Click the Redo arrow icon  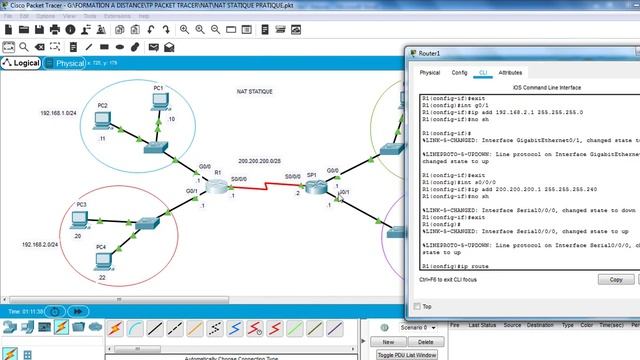(166, 29)
